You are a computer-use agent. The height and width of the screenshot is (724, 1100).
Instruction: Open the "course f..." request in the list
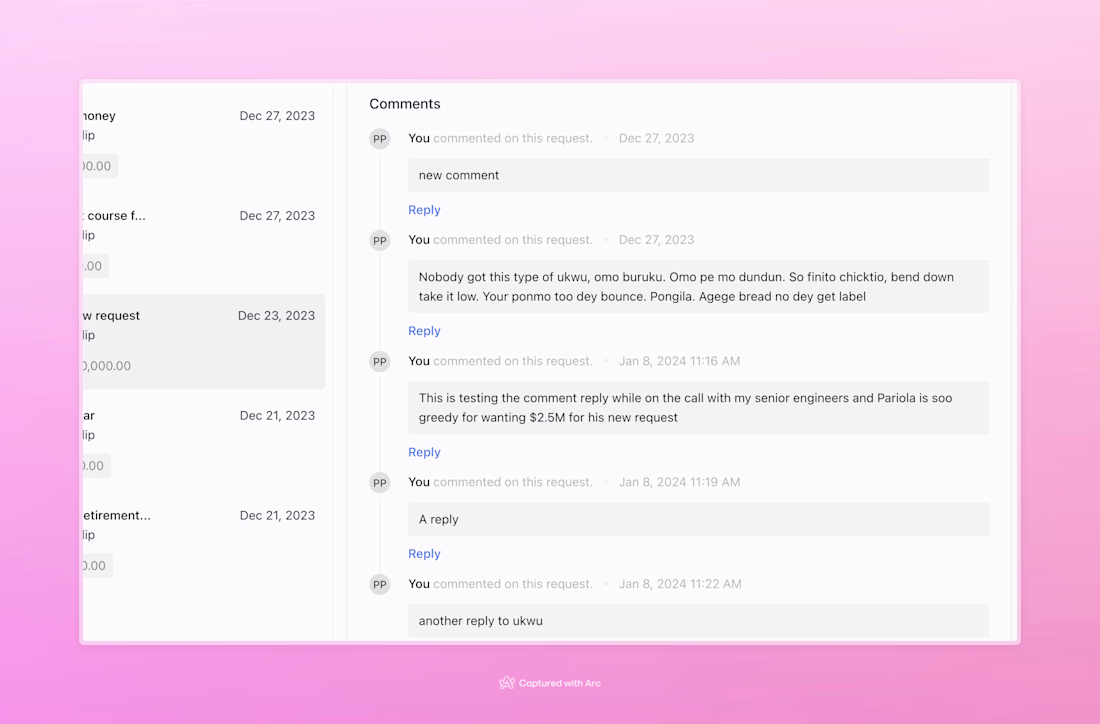pos(203,241)
